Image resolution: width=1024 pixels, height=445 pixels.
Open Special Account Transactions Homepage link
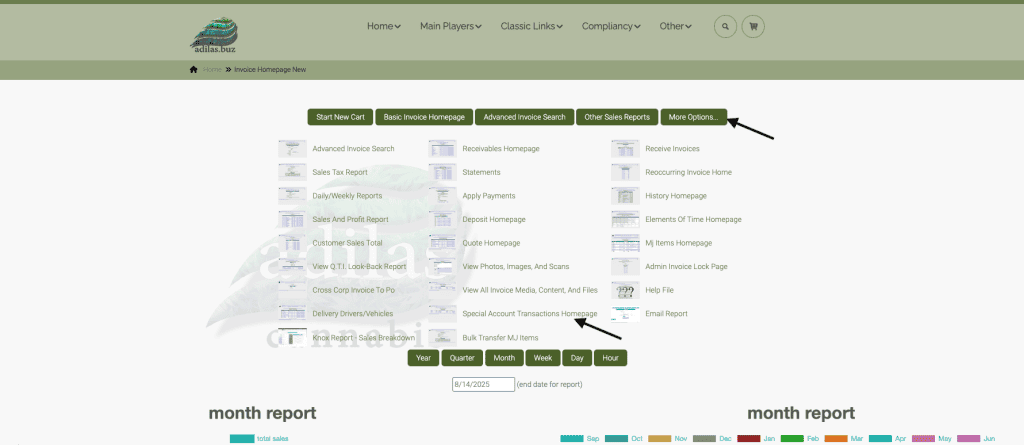coord(530,314)
